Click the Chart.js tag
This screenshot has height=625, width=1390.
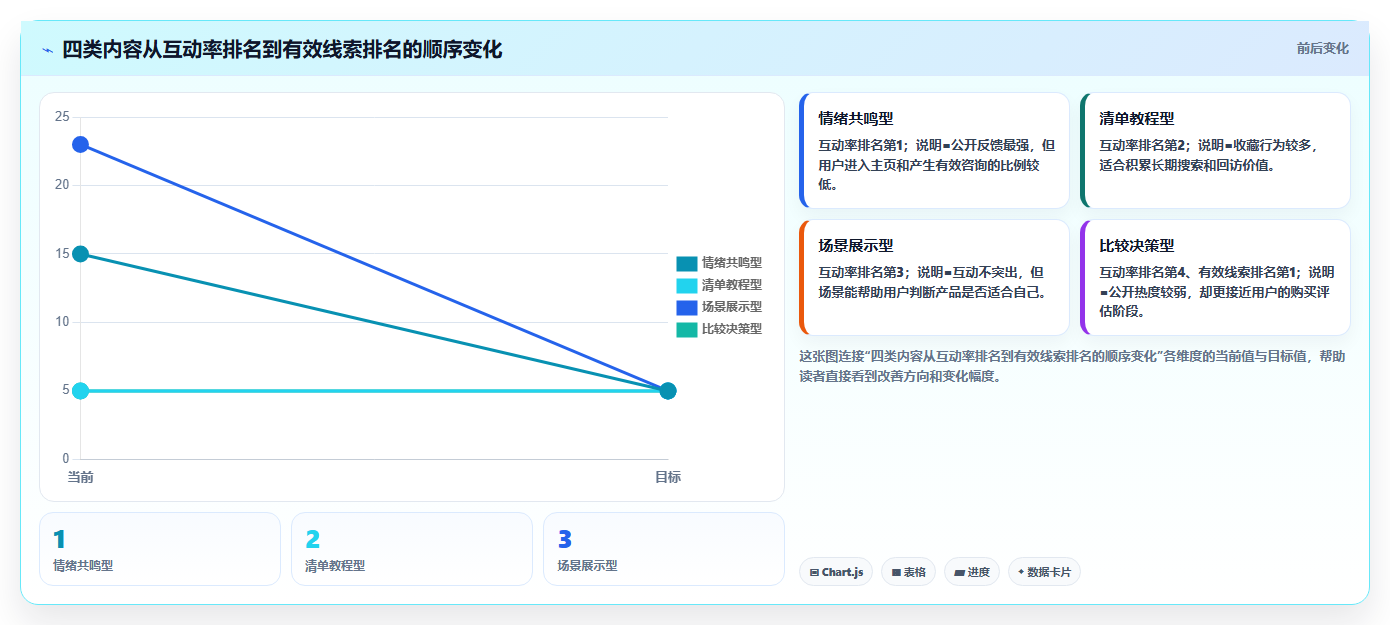836,572
